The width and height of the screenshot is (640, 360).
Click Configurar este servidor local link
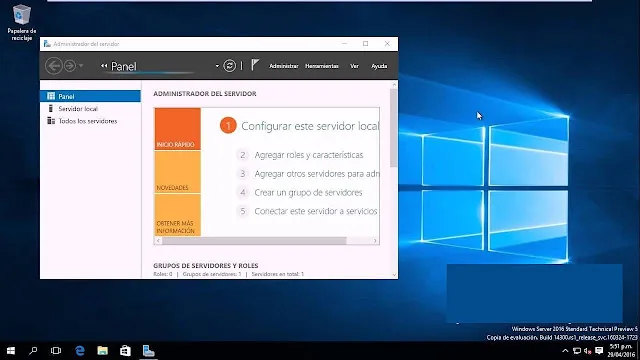(310, 126)
